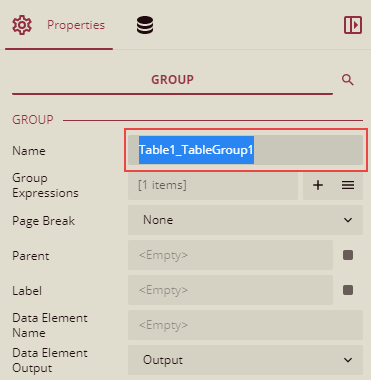This screenshot has width=371, height=380.
Task: Add a new group expression
Action: pos(318,185)
